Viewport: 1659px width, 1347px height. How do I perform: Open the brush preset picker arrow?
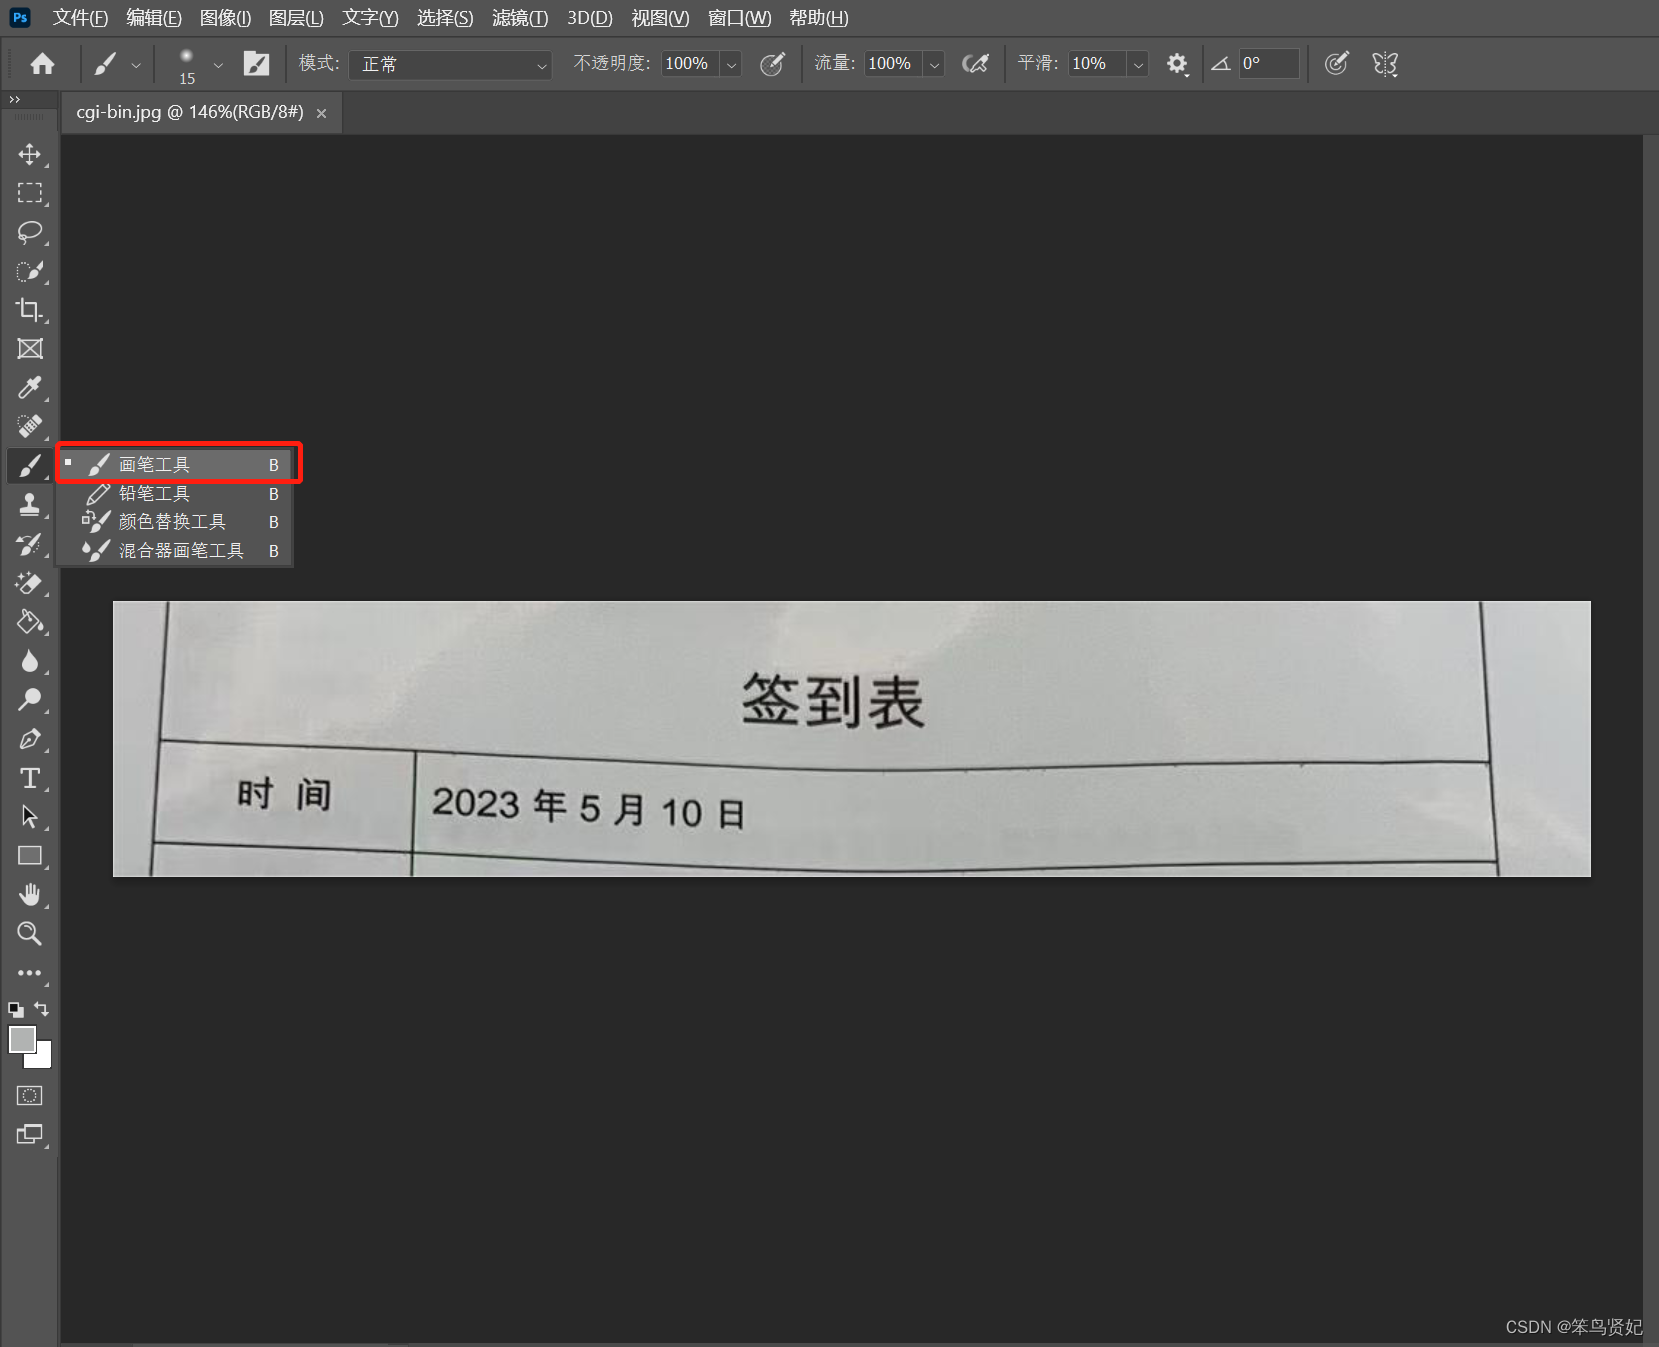(218, 65)
